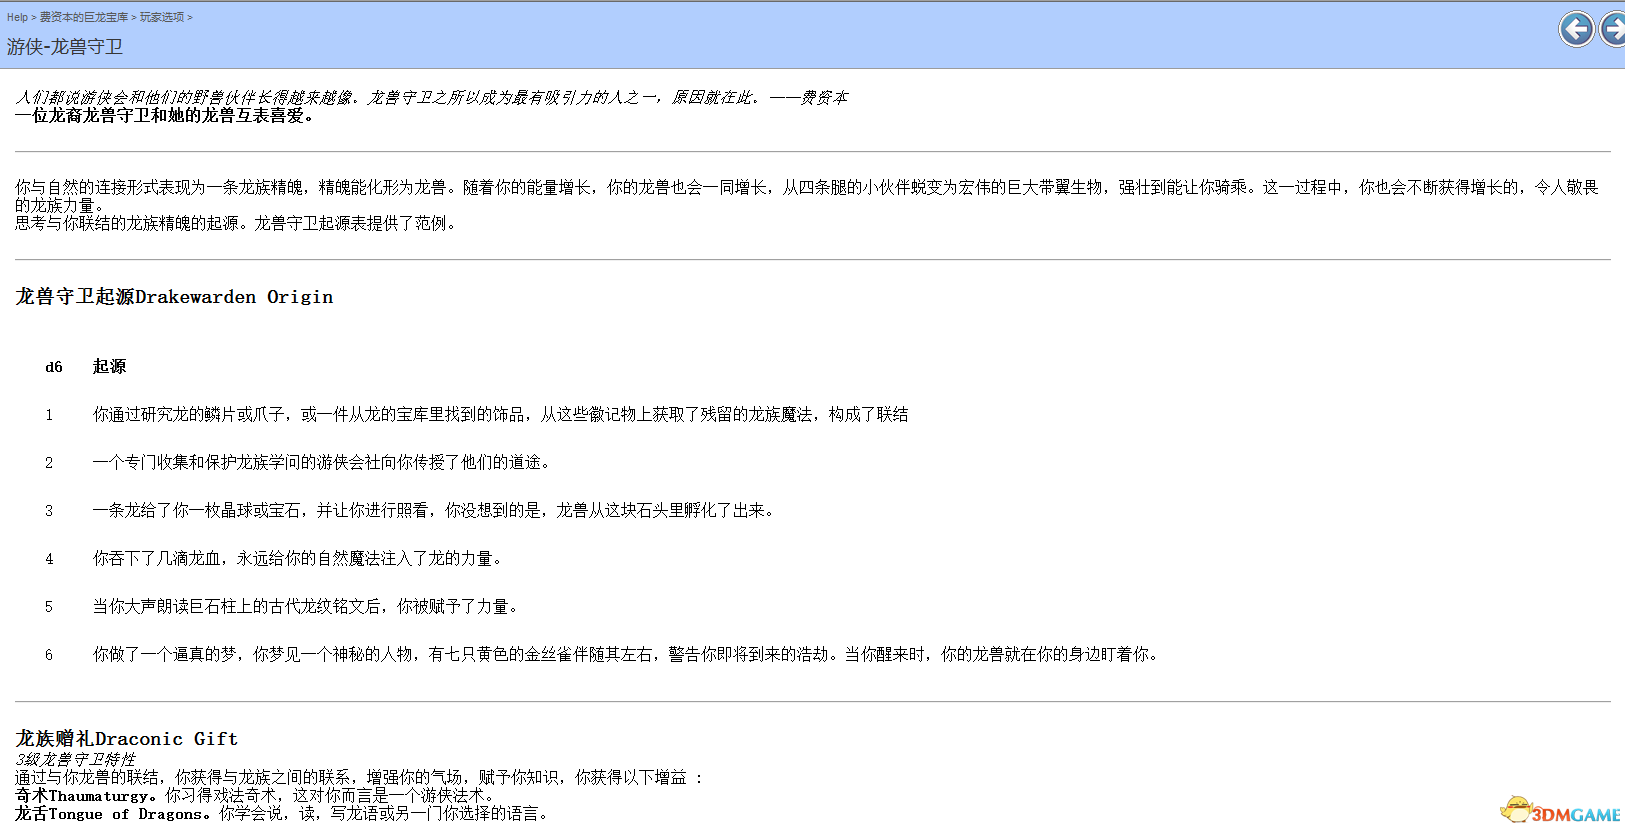This screenshot has width=1625, height=828.
Task: Click origin row 5 text about 古代龙纹铭文
Action: (306, 607)
